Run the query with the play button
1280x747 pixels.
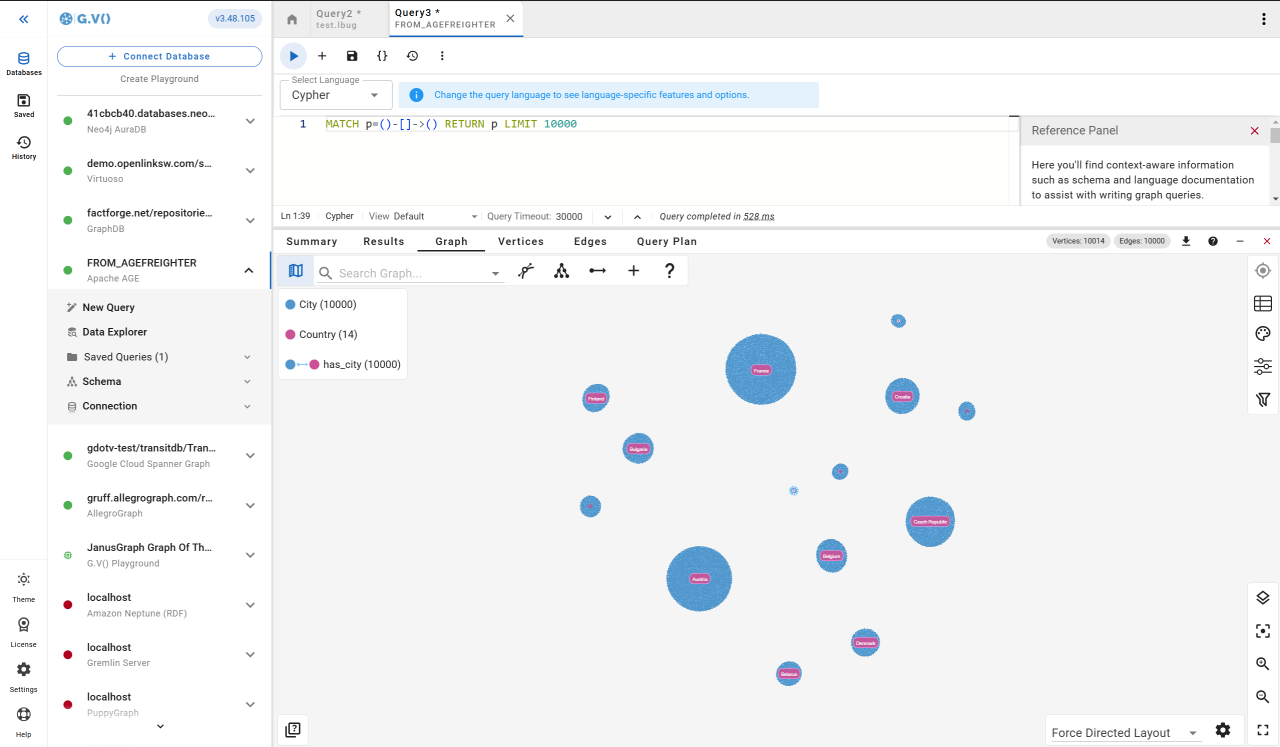[293, 56]
